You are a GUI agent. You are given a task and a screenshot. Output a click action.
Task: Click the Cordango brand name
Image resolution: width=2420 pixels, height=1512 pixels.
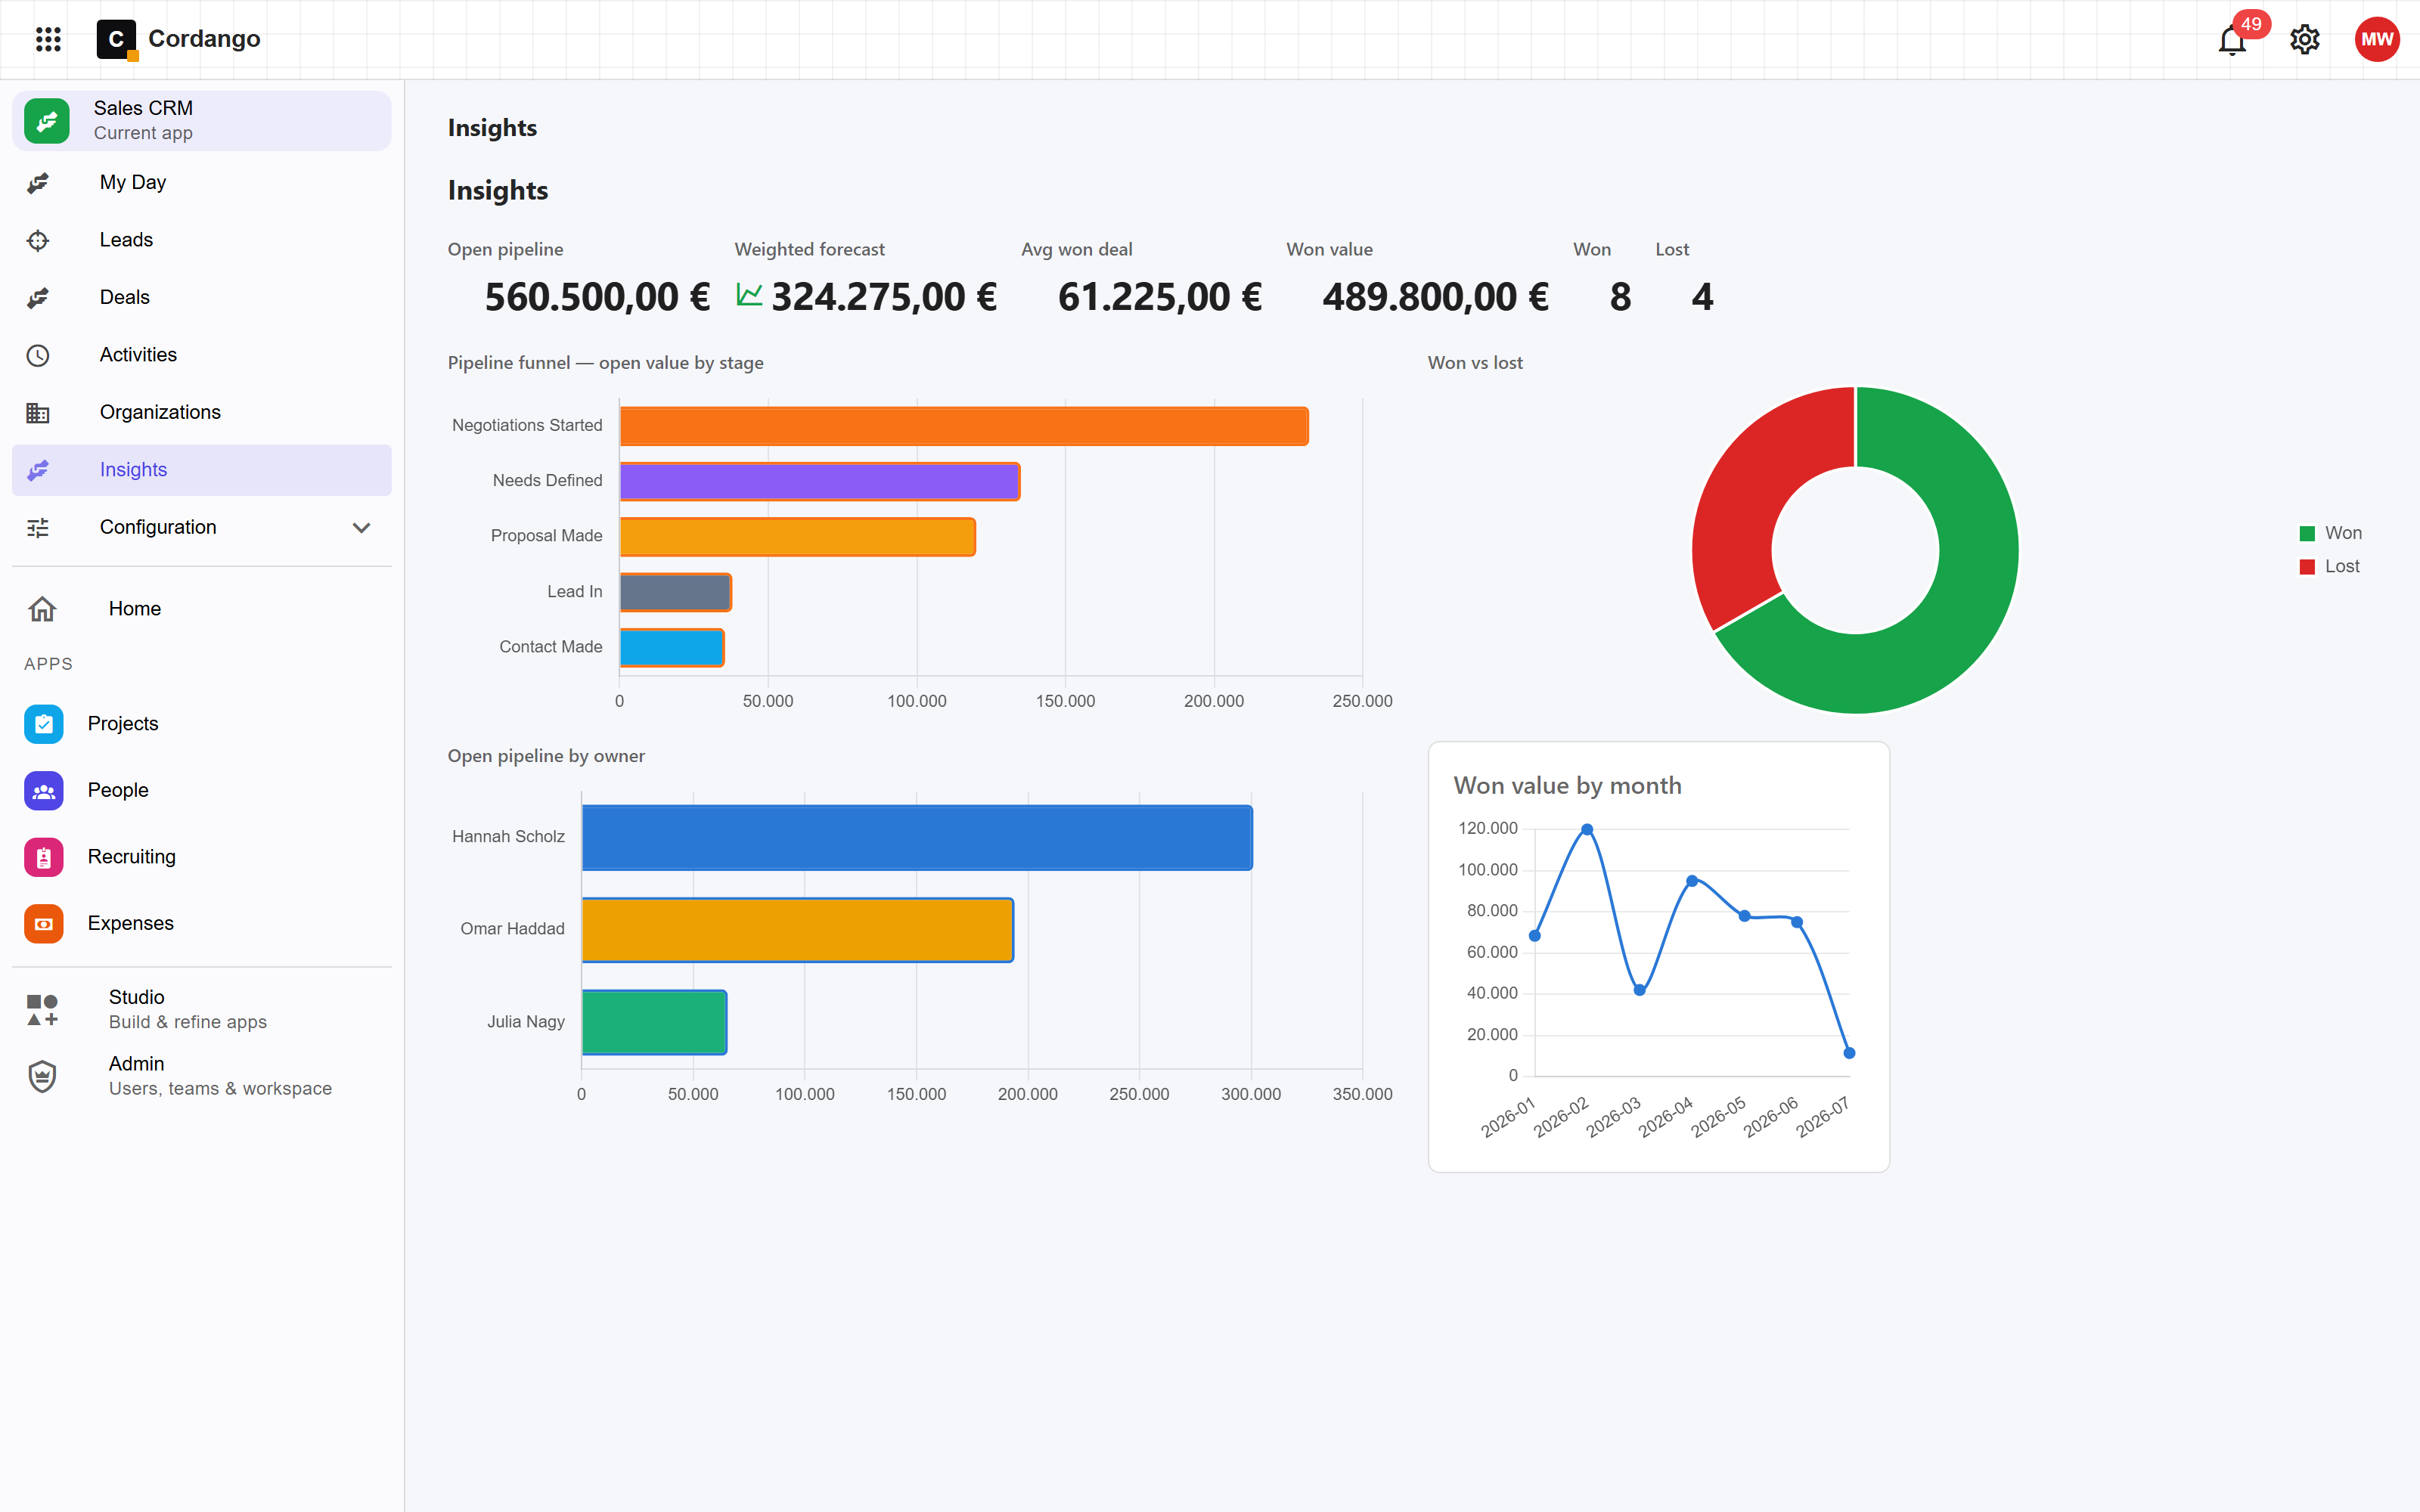(x=204, y=39)
